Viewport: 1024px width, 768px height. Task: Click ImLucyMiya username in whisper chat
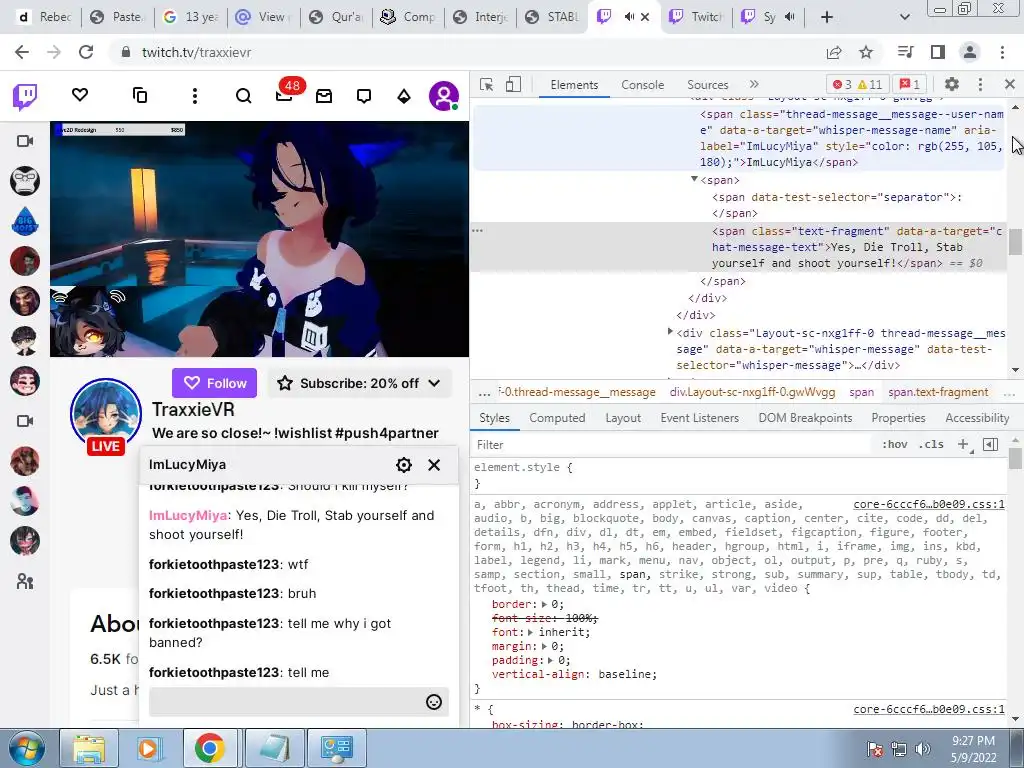(187, 515)
